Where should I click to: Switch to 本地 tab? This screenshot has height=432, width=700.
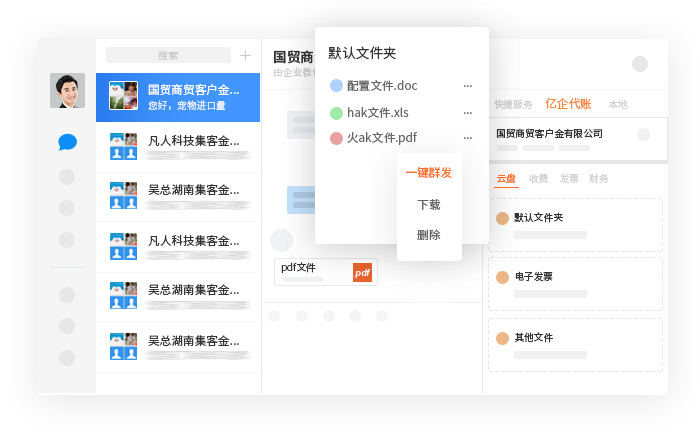click(x=618, y=104)
